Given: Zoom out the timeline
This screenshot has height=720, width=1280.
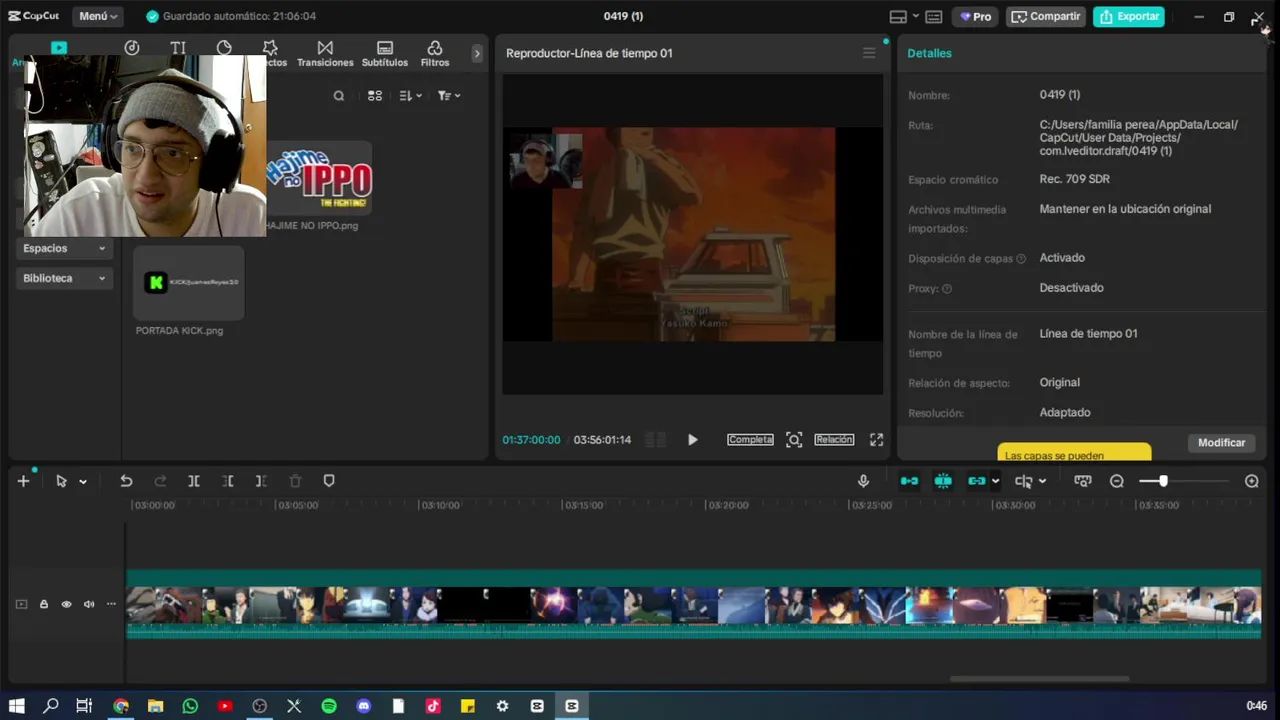Looking at the screenshot, I should coord(1117,481).
